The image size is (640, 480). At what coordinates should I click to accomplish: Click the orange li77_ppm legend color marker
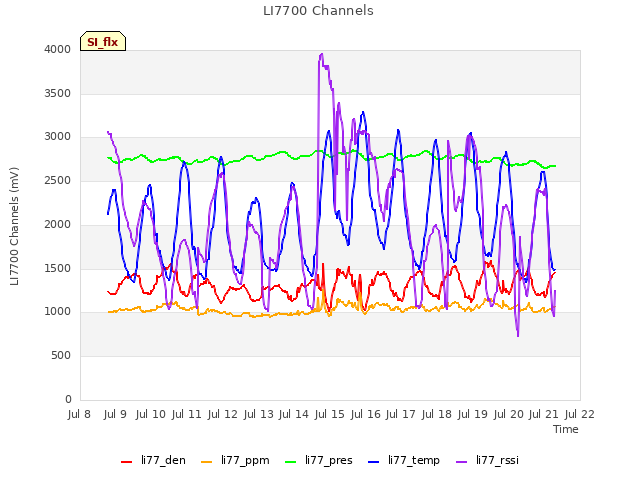[x=207, y=462]
